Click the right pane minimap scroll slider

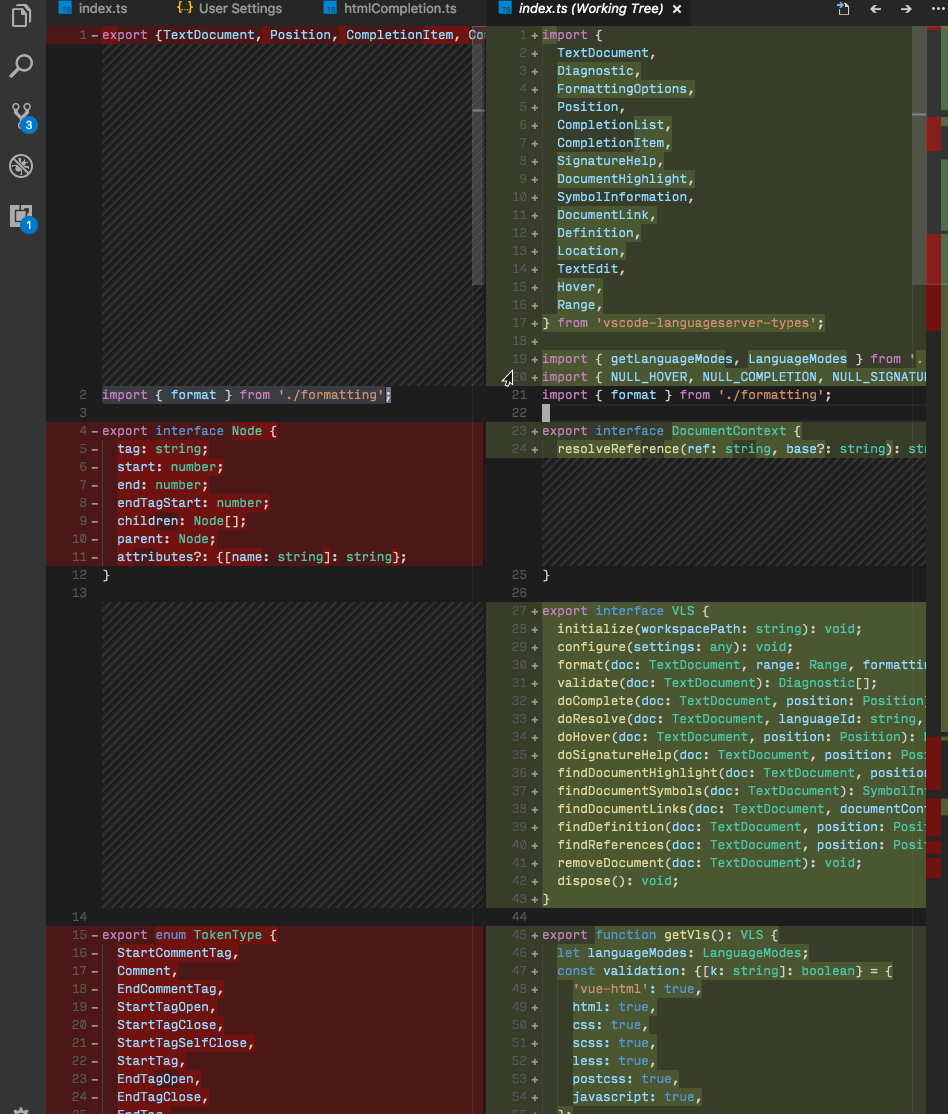tap(919, 155)
